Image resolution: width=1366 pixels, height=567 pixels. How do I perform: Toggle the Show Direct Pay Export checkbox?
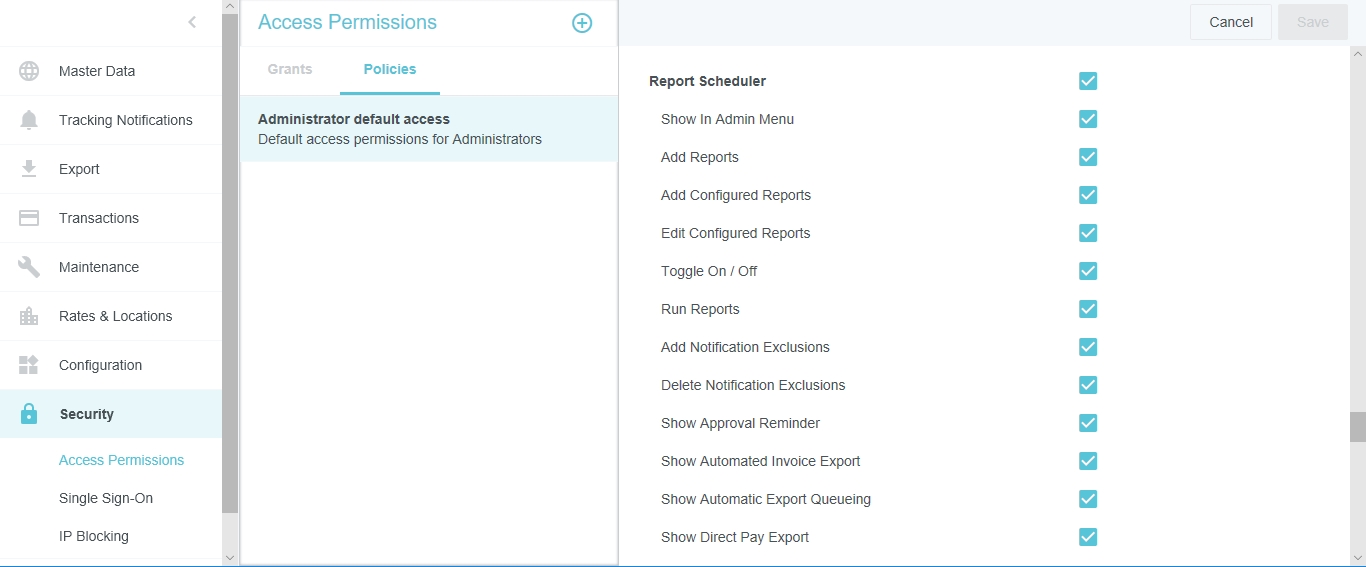pyautogui.click(x=1088, y=537)
